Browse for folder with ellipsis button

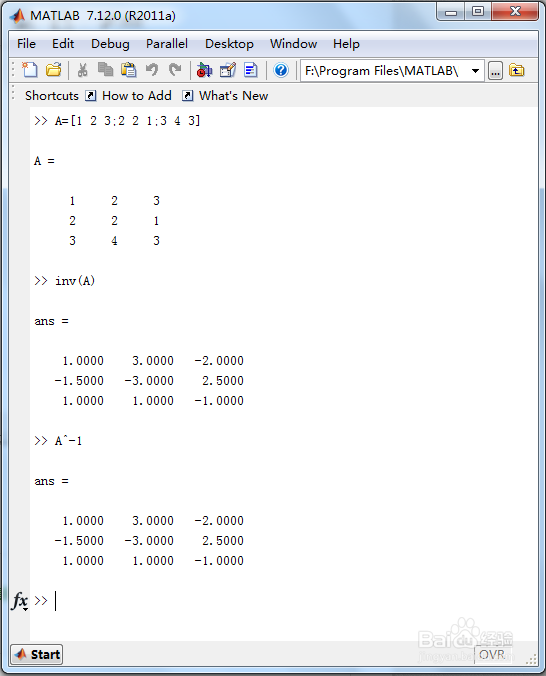click(x=495, y=71)
